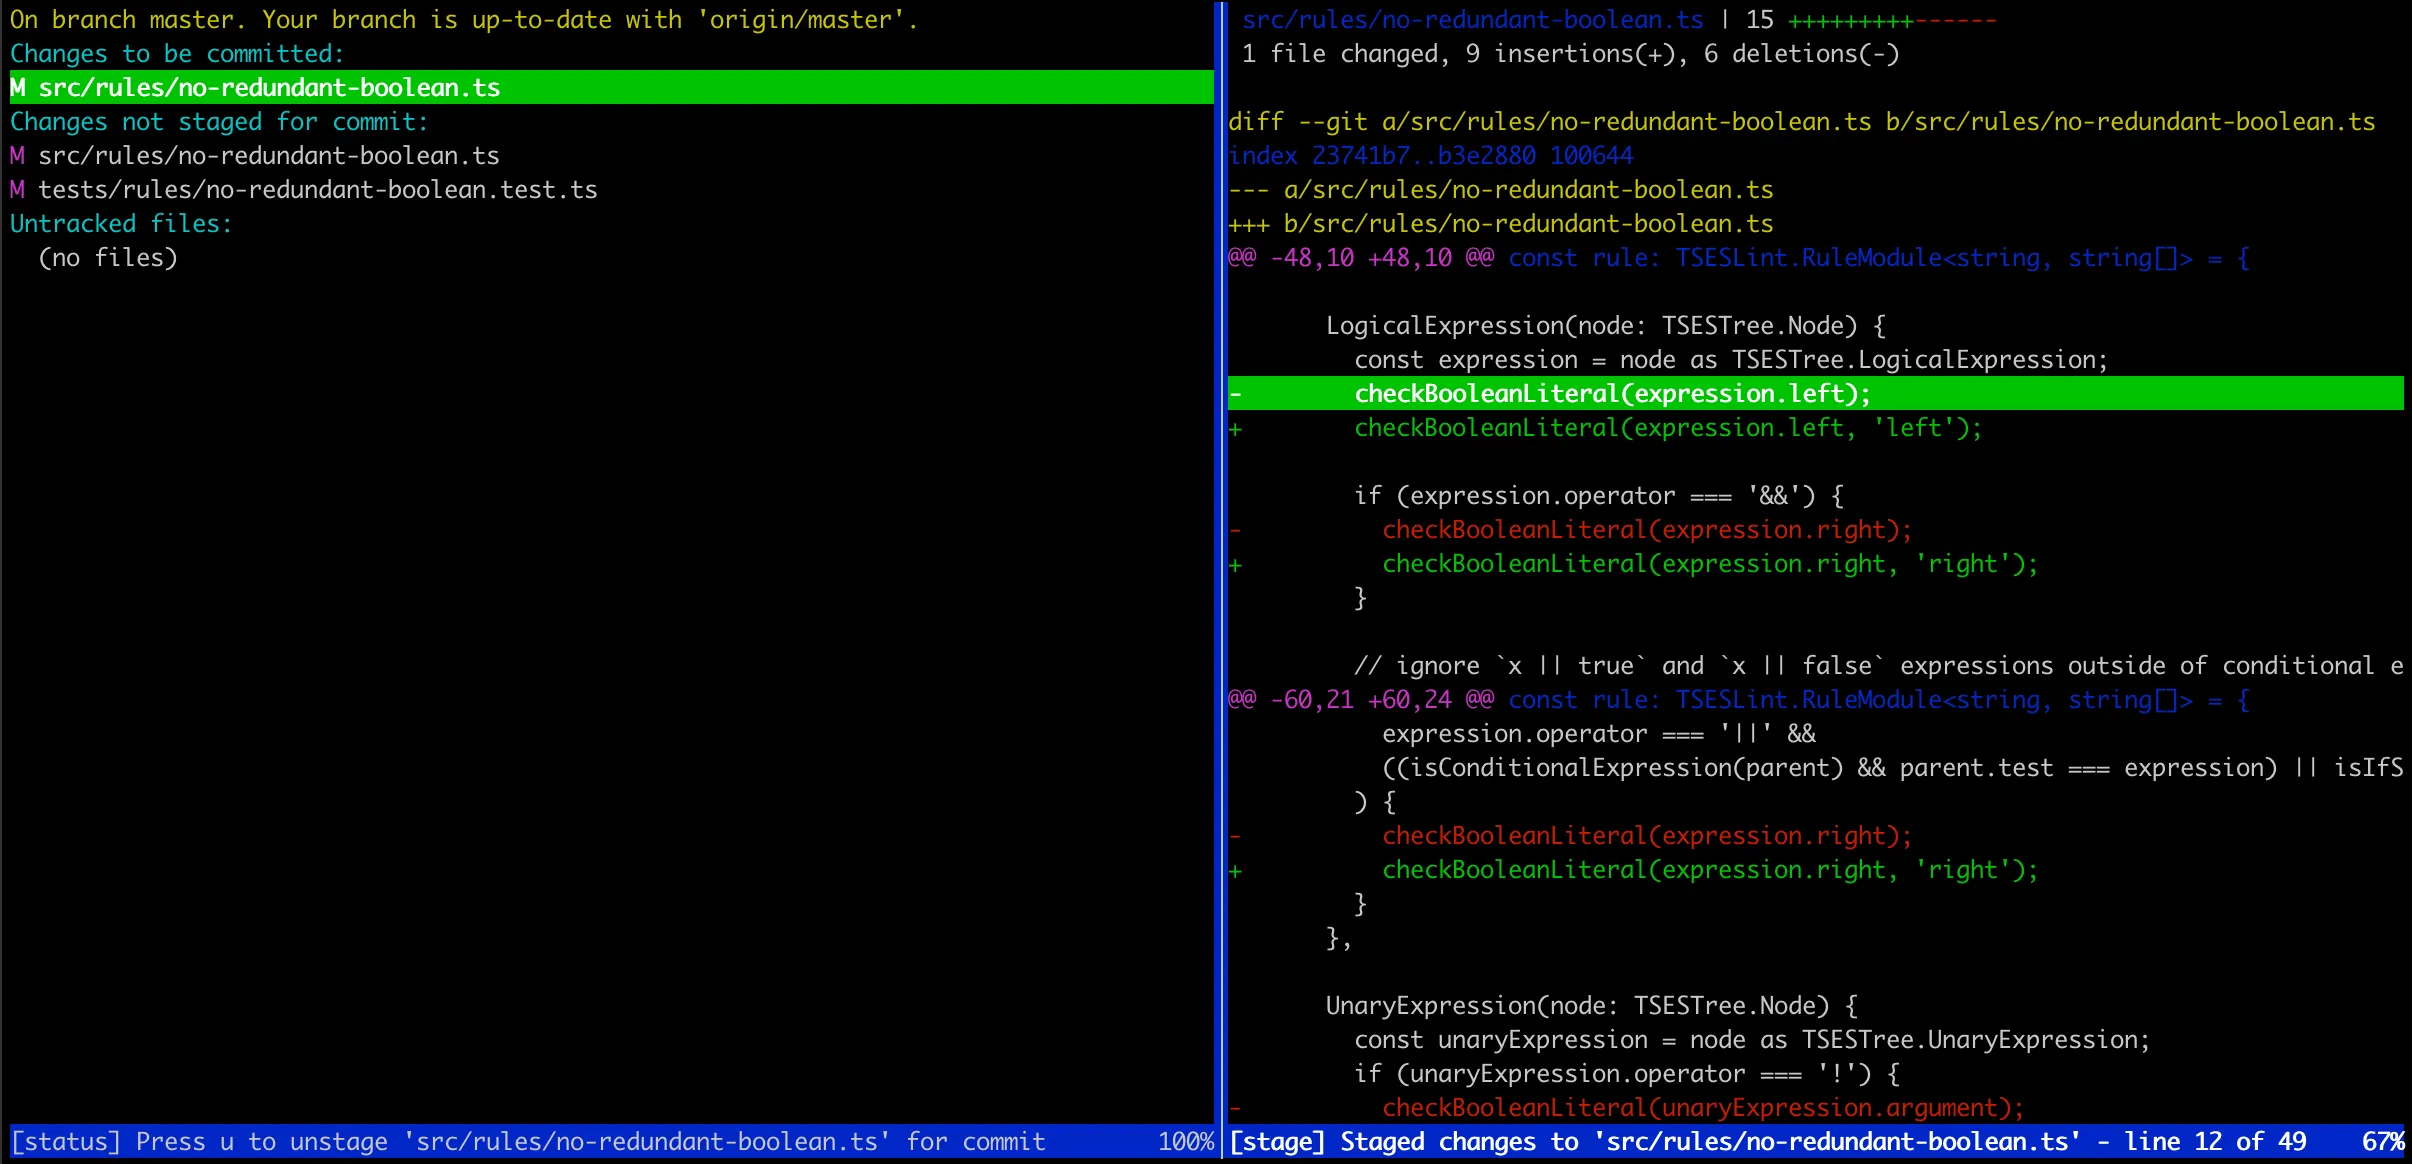Click 'Untracked files:' header
Screen dimensions: 2412x1164
121,223
